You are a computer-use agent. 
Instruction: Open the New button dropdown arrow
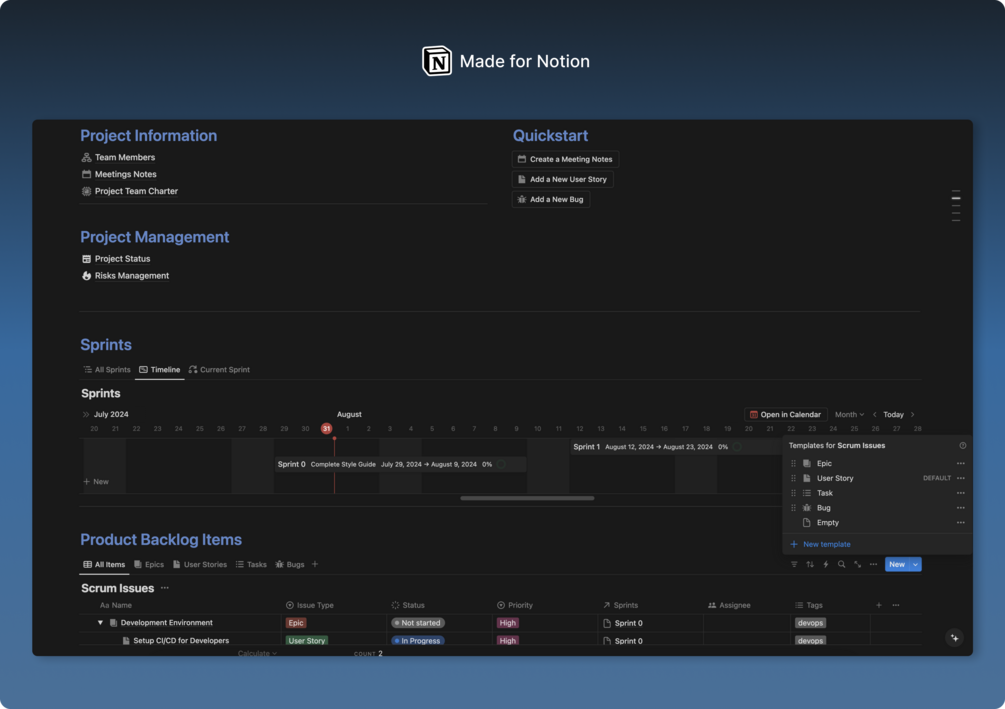[x=915, y=564]
